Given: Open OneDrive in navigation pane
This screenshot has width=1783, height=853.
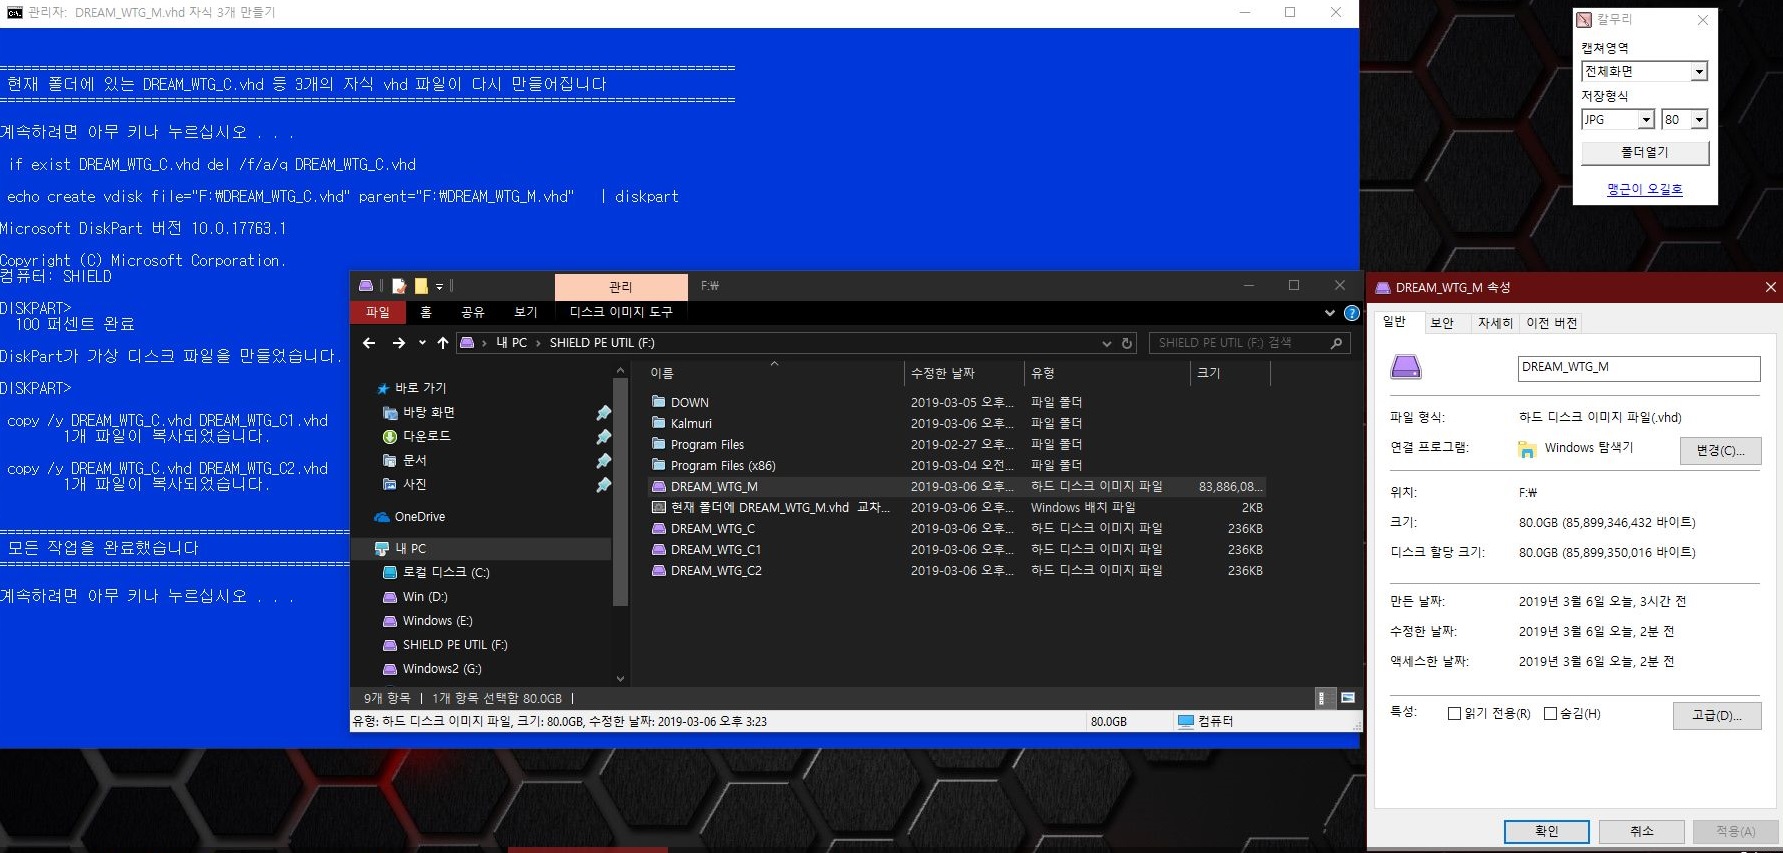Looking at the screenshot, I should tap(419, 517).
